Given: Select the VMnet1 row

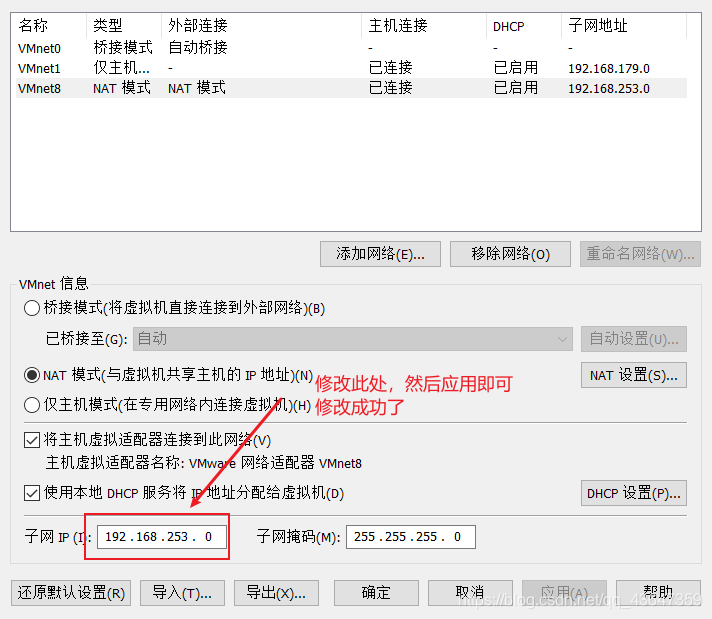Looking at the screenshot, I should (x=351, y=68).
